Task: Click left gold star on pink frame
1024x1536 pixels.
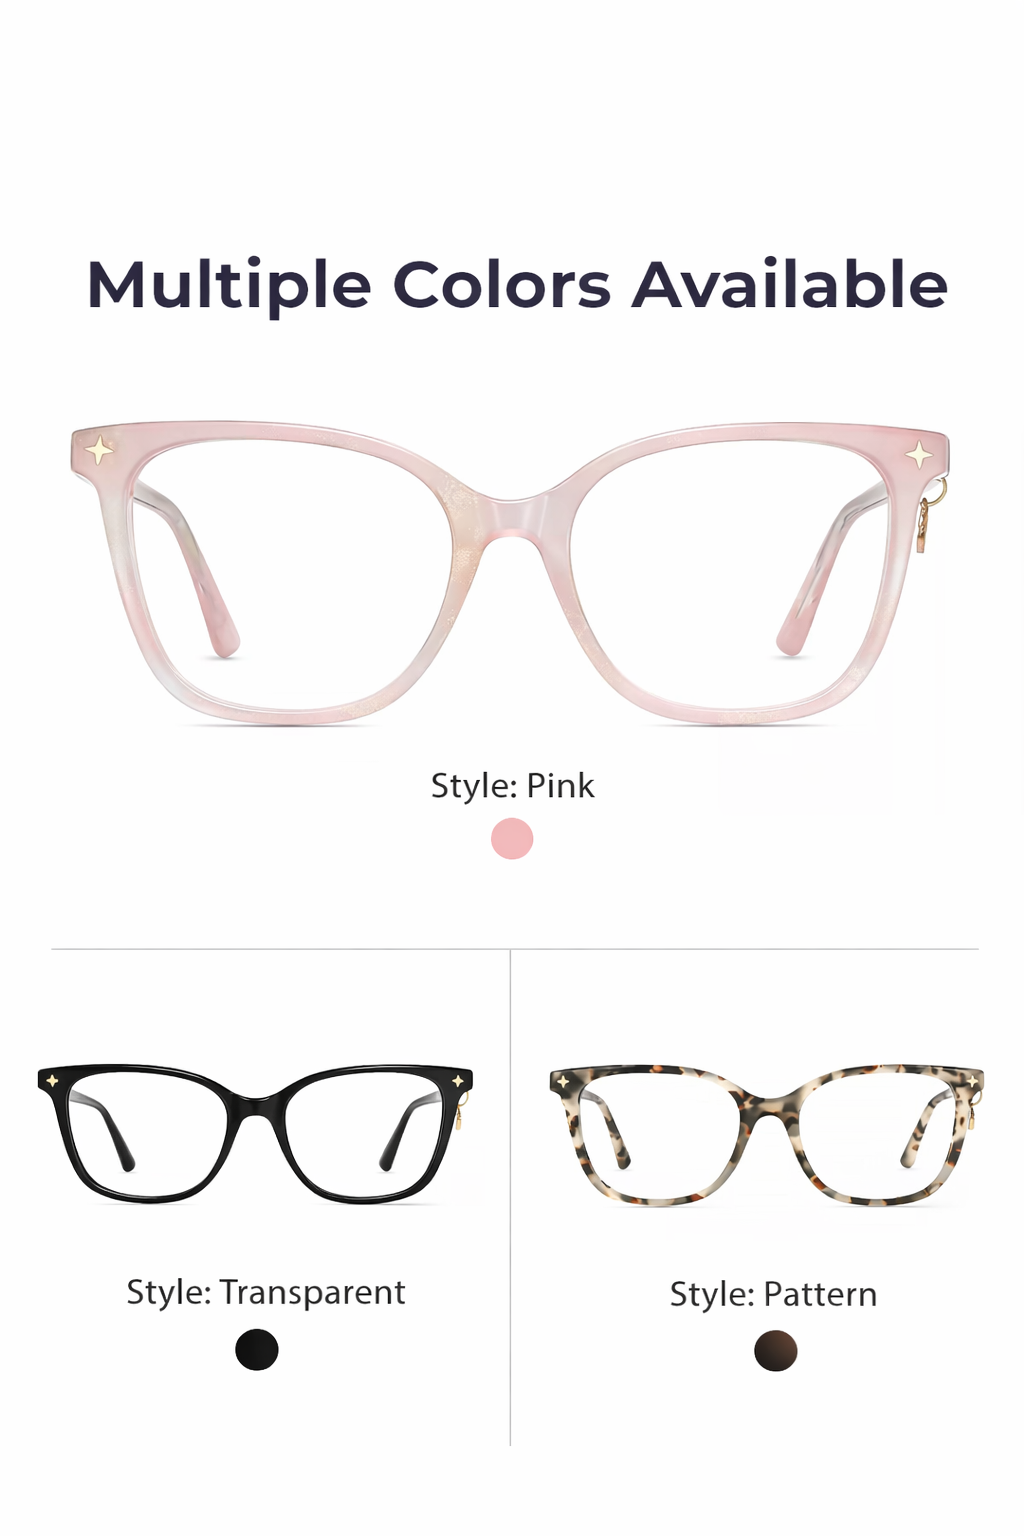Action: (x=99, y=450)
